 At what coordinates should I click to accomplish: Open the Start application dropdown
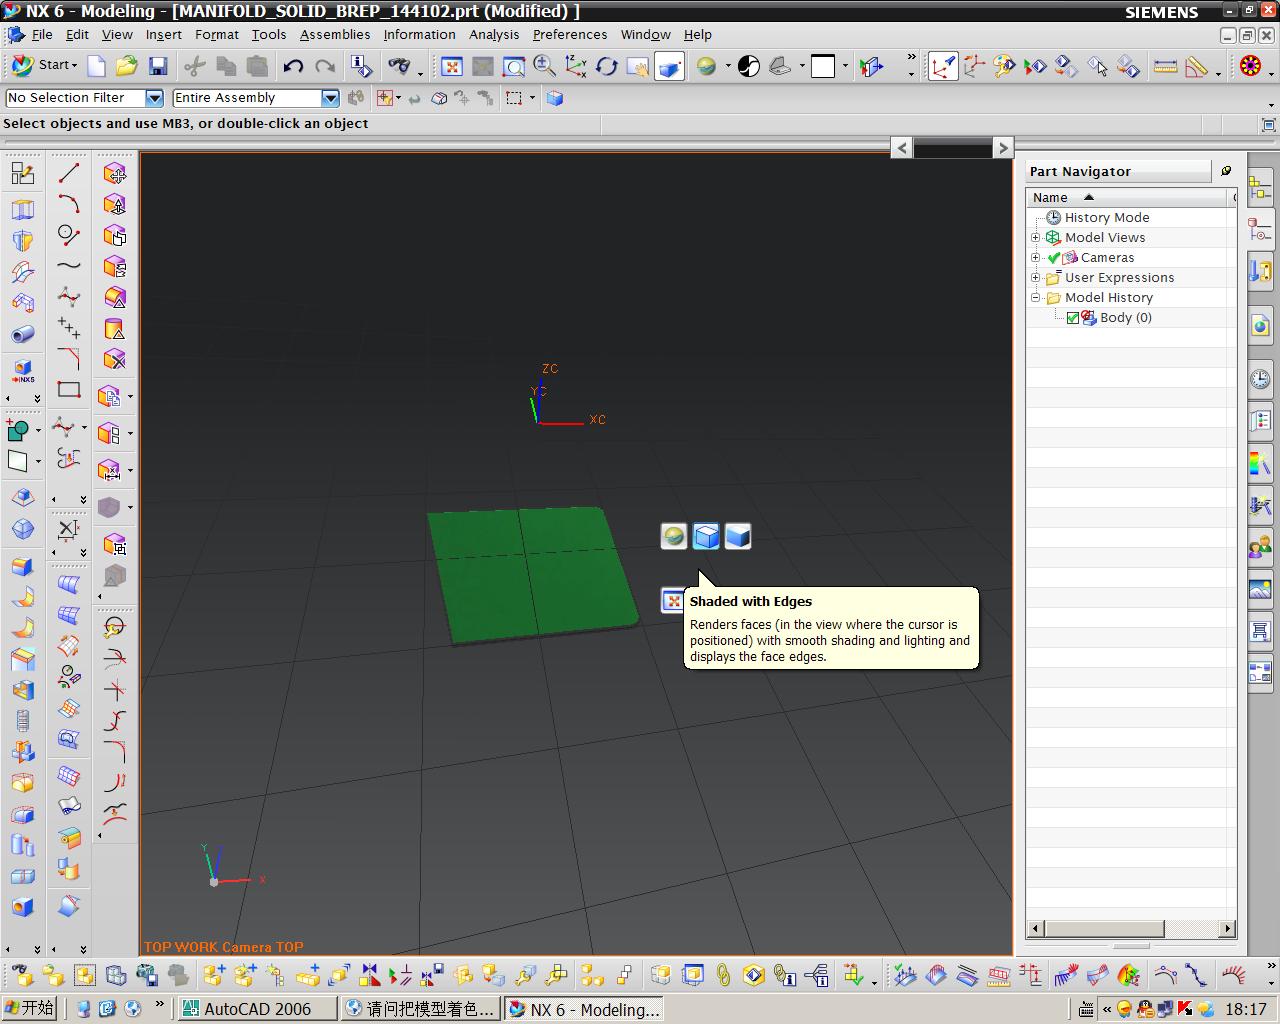point(45,65)
